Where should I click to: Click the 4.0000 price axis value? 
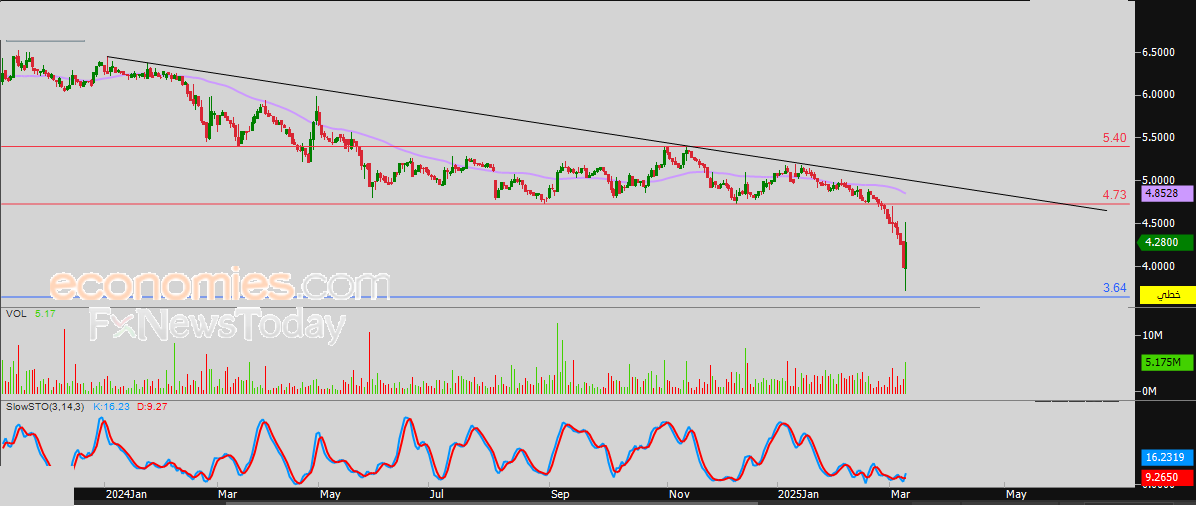(x=1158, y=266)
